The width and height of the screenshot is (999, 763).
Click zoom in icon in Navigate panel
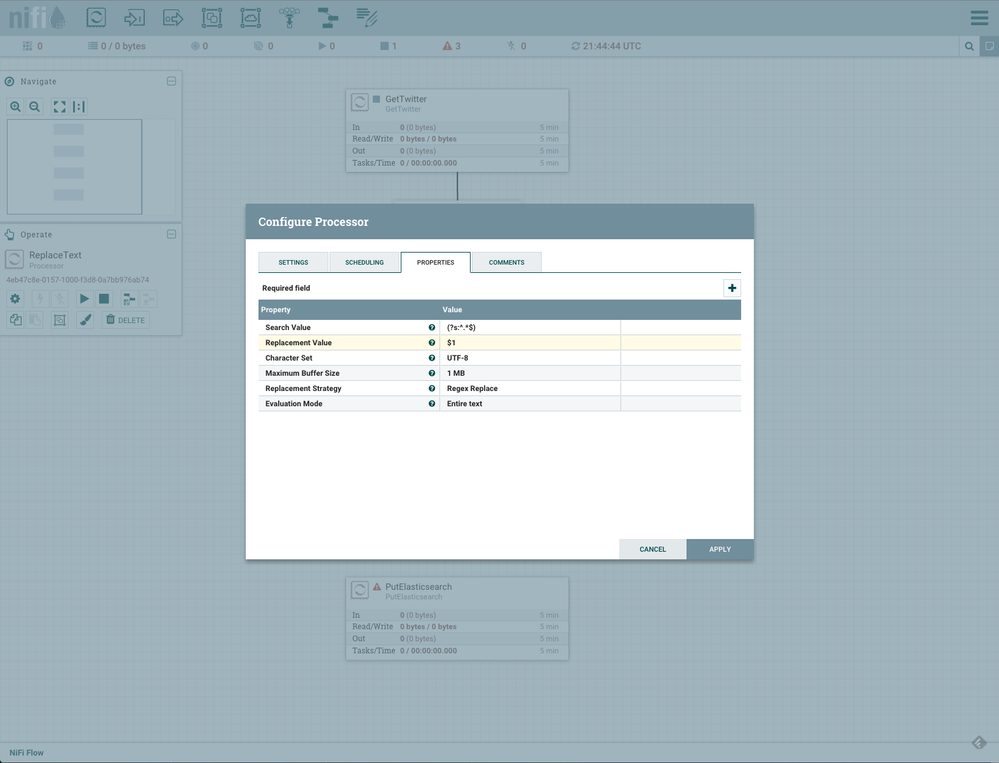[16, 107]
